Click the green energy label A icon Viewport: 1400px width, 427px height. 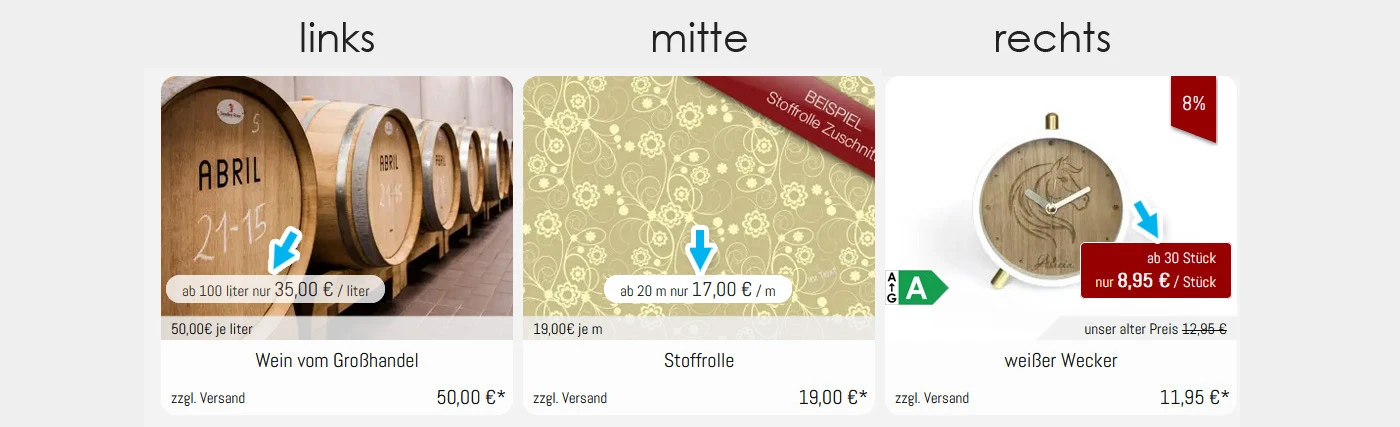(917, 288)
